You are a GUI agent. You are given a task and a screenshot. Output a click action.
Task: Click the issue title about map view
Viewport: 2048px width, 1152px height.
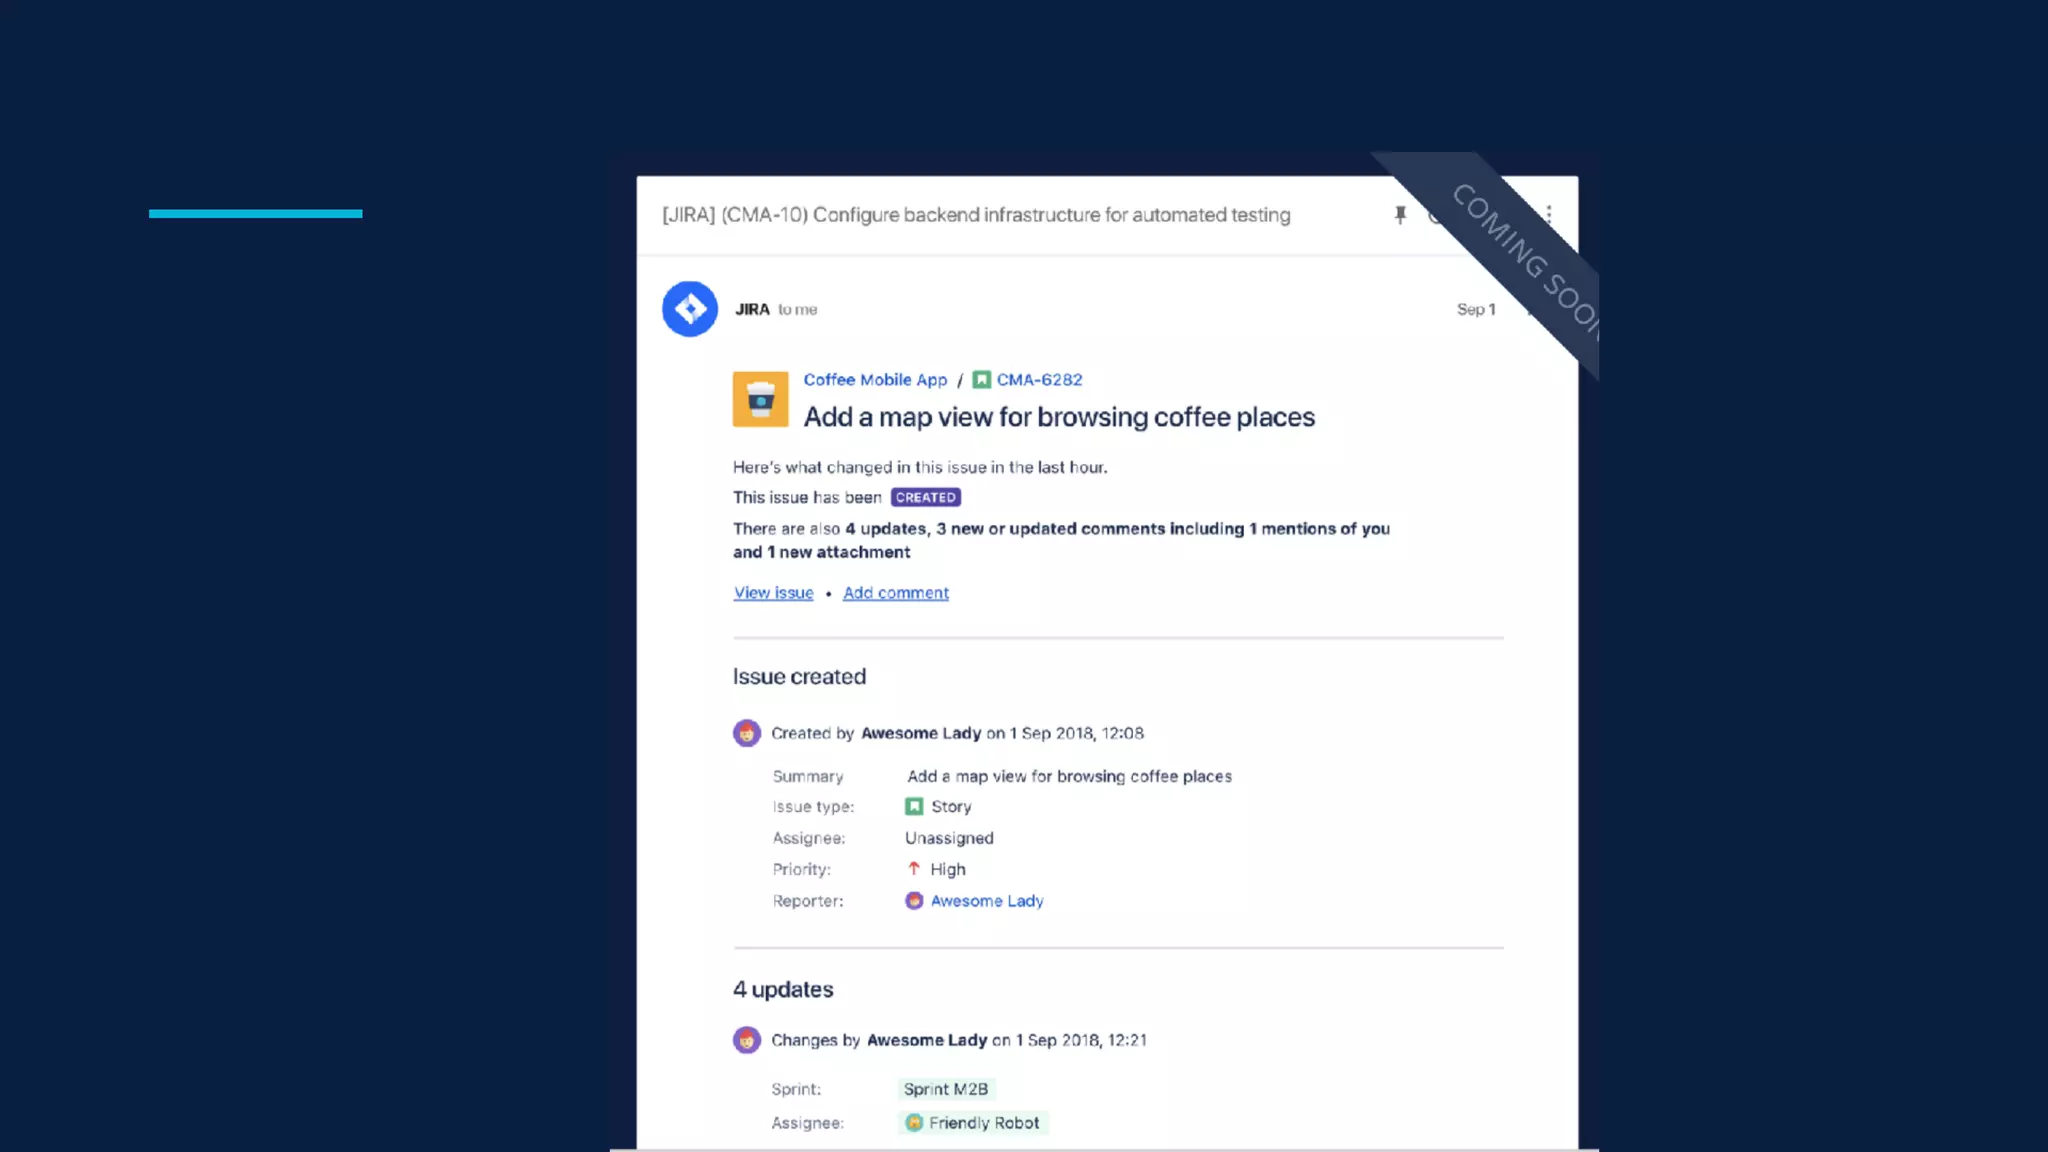(x=1059, y=417)
